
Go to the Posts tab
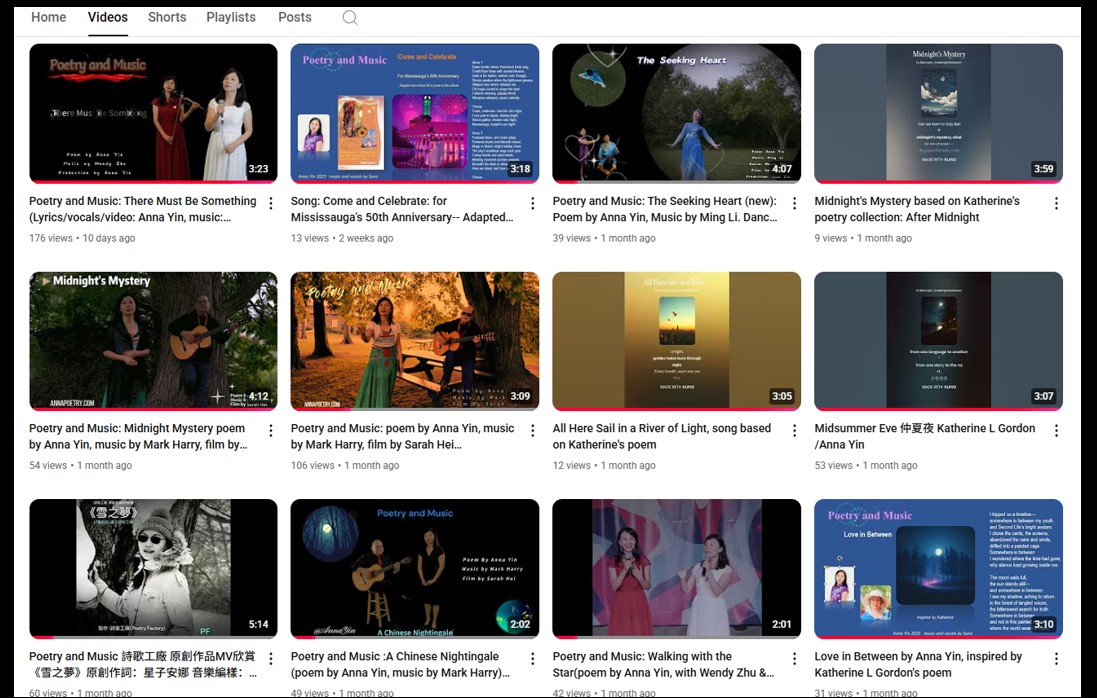(x=295, y=17)
